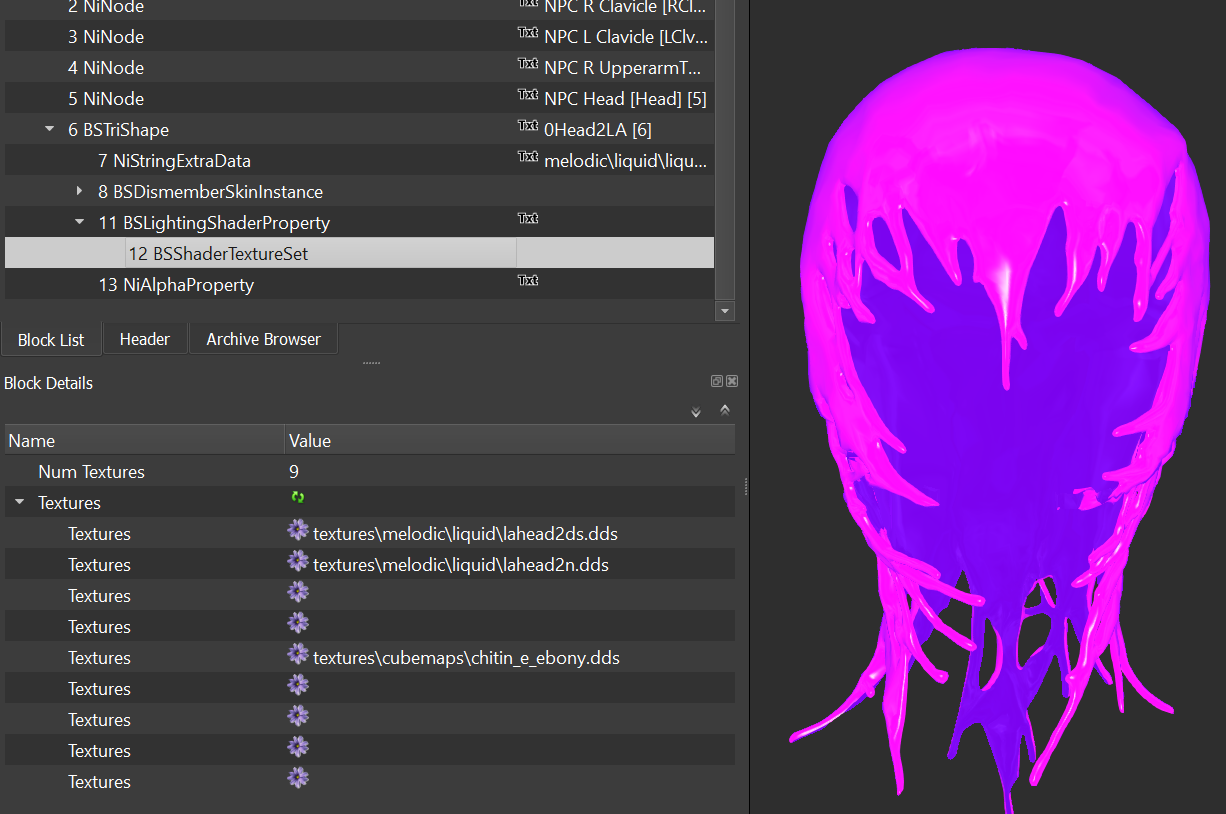The image size is (1226, 814).
Task: Click the double up-arrow collapse-all icon in Block Details
Action: pos(725,410)
